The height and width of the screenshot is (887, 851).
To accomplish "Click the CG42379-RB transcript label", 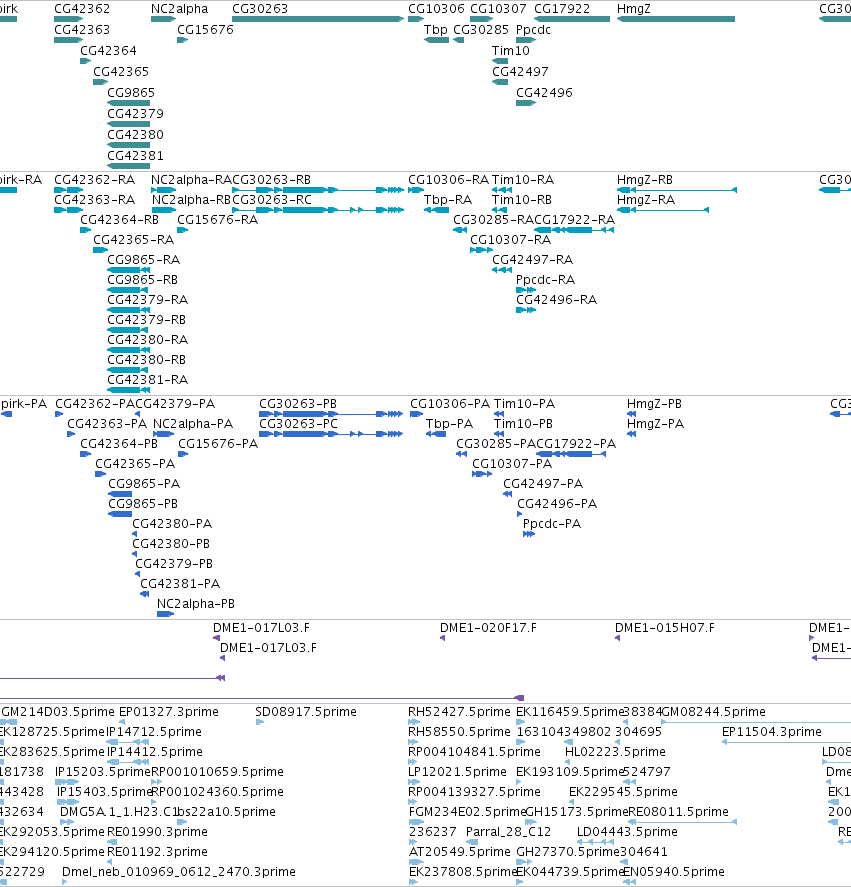I will click(x=147, y=320).
